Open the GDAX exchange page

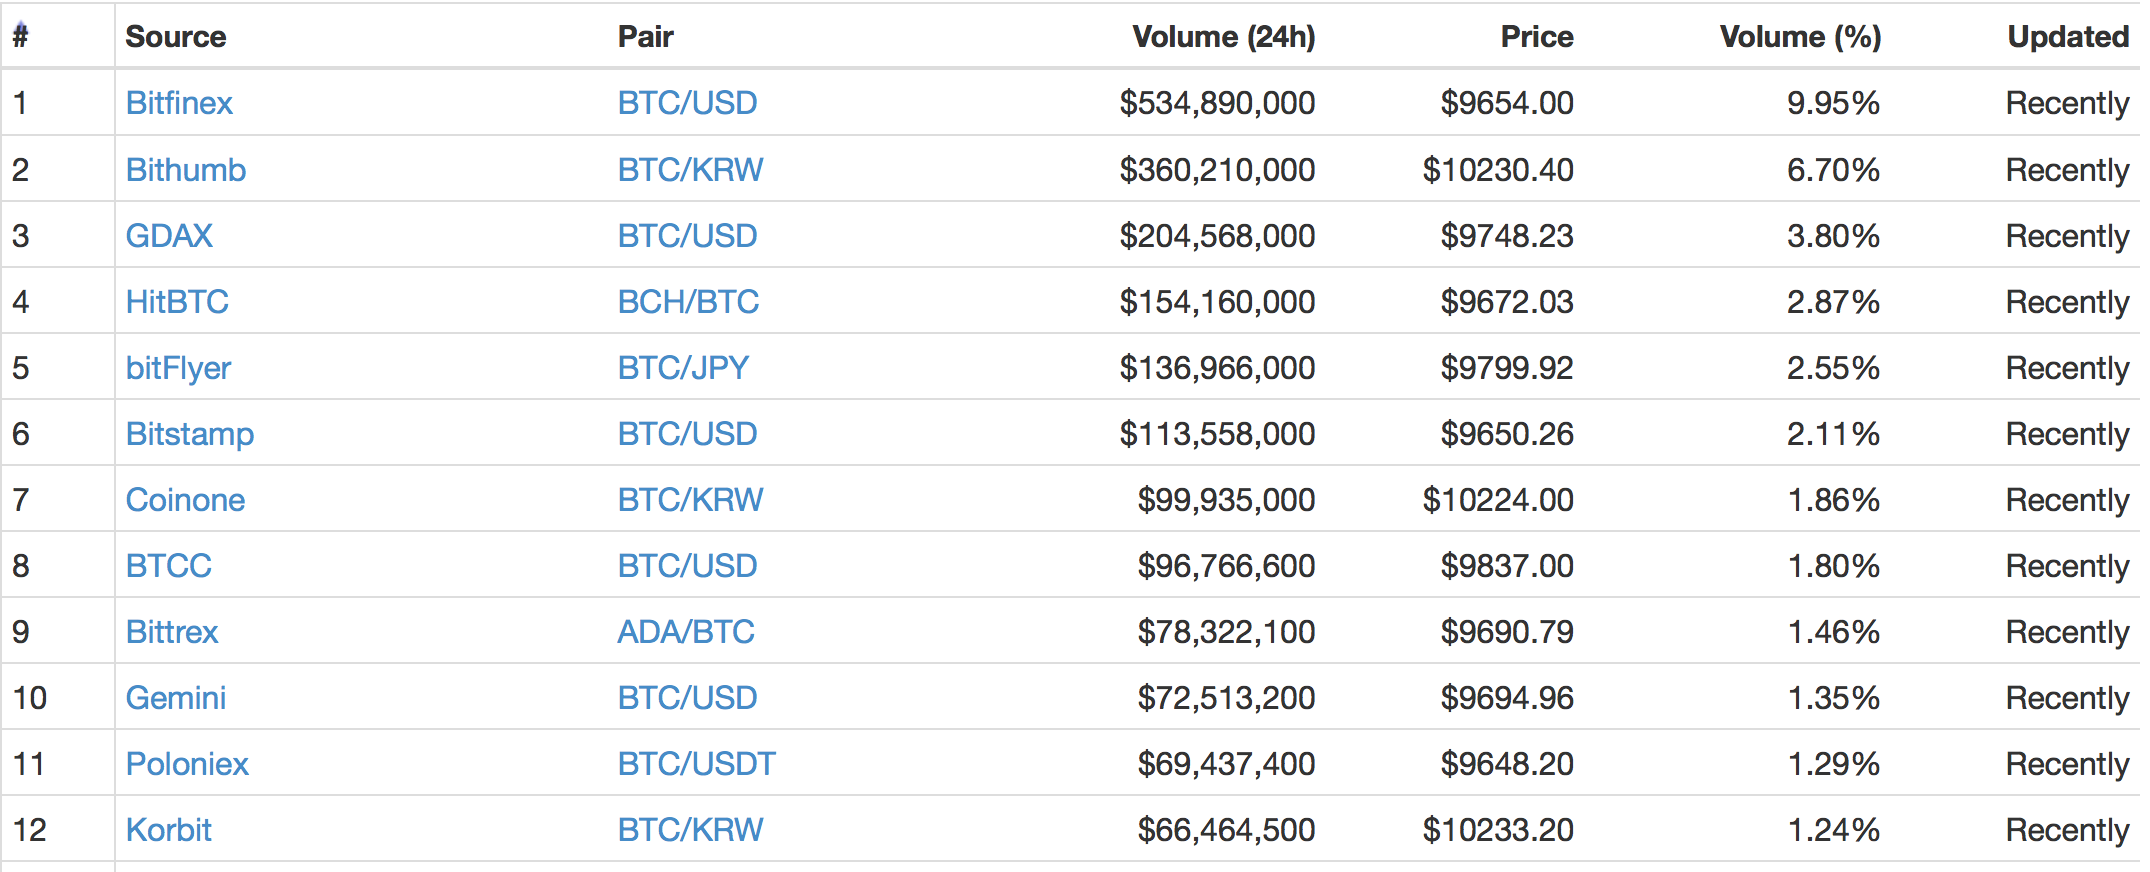click(169, 236)
